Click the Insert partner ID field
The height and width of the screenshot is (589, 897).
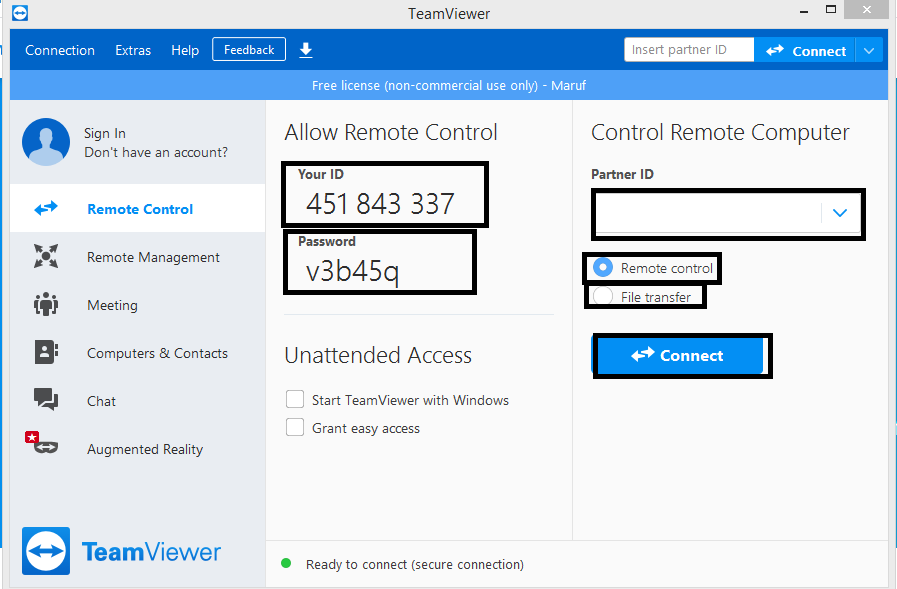point(689,50)
